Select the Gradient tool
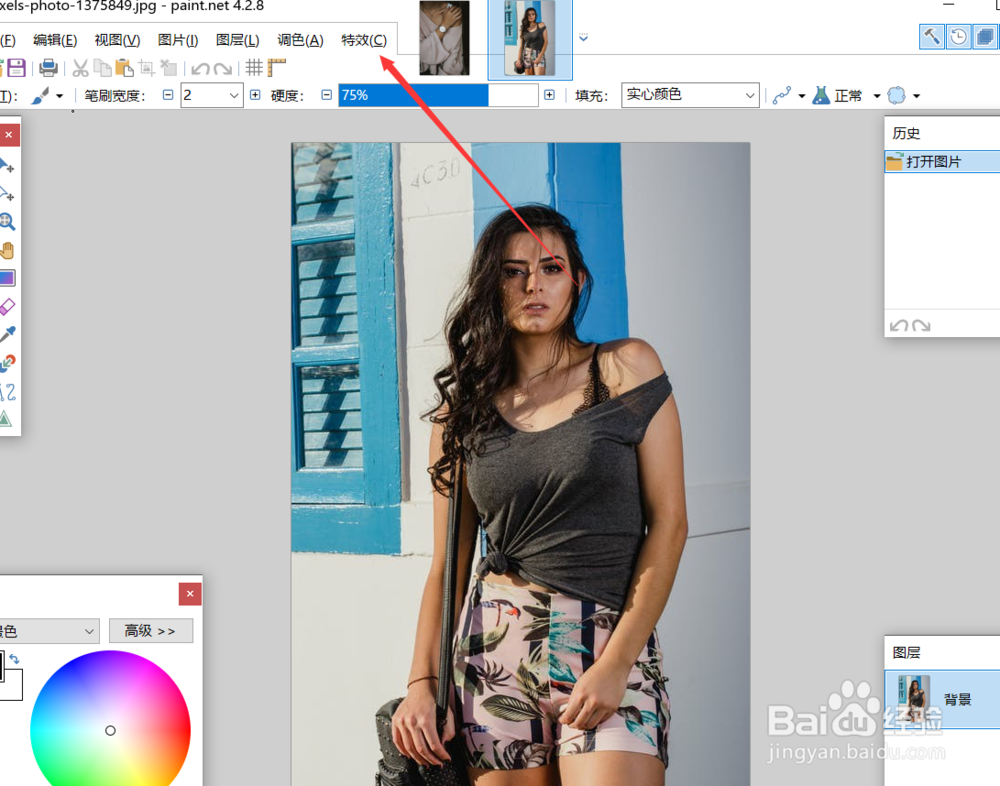Viewport: 1000px width, 786px height. click(x=7, y=278)
